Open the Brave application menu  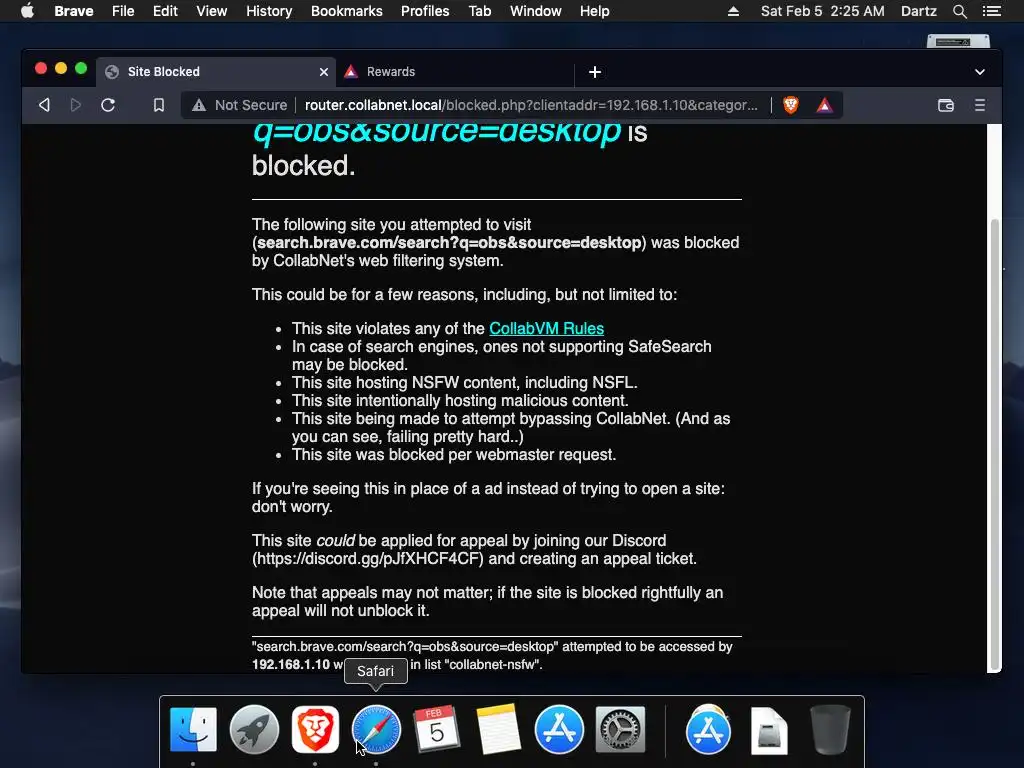click(74, 11)
